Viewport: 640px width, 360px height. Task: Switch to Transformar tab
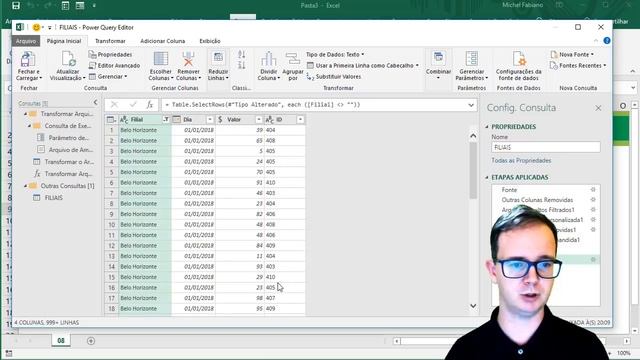(110, 41)
